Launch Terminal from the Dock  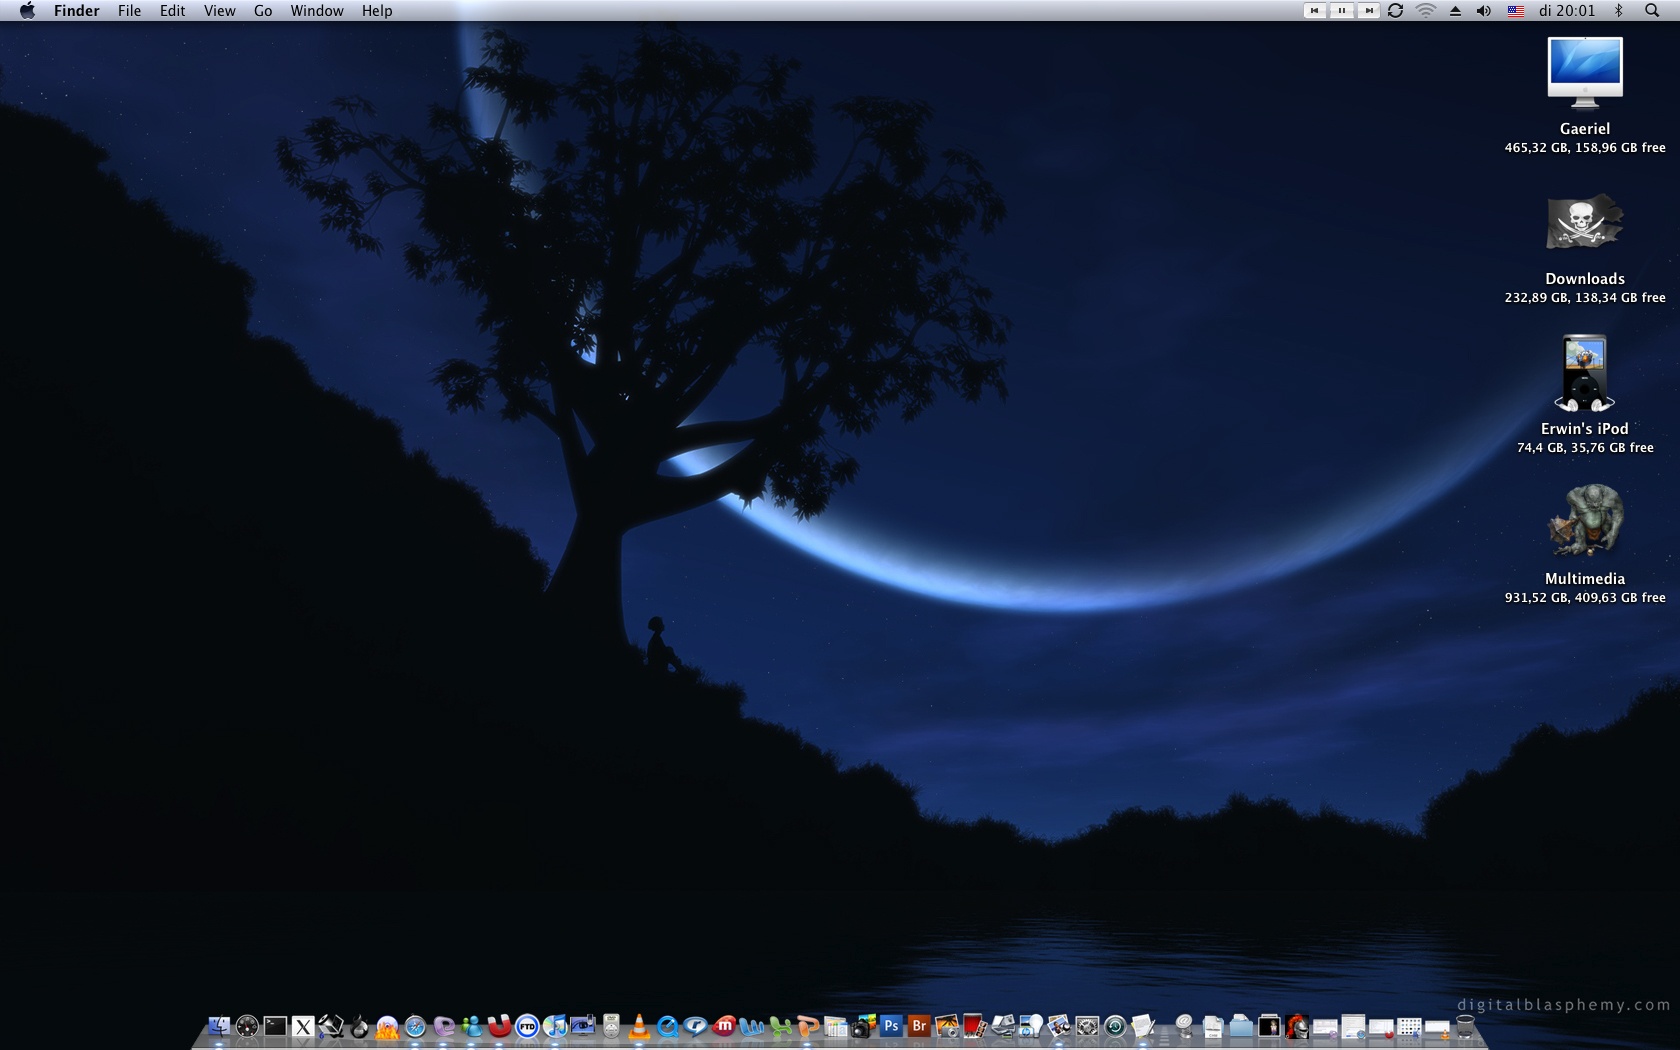coord(275,1026)
